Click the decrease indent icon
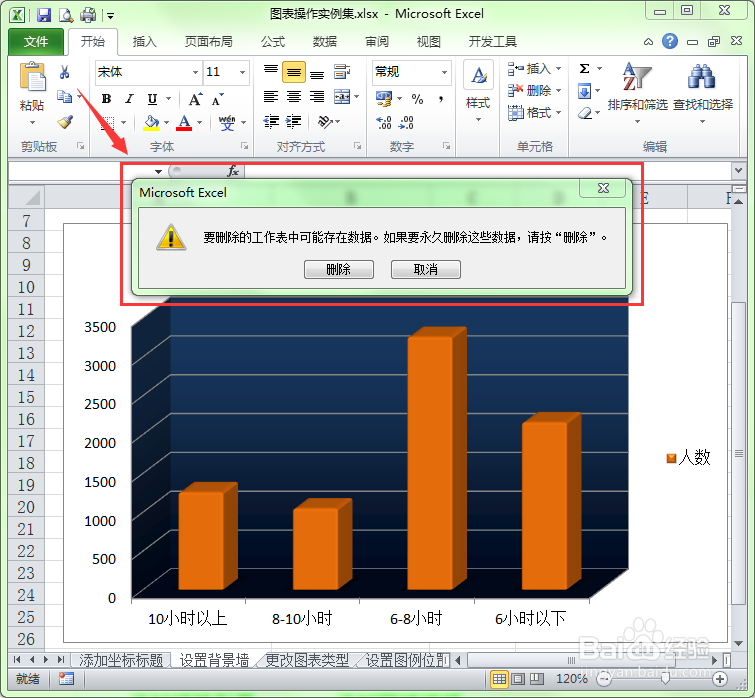 [x=271, y=121]
